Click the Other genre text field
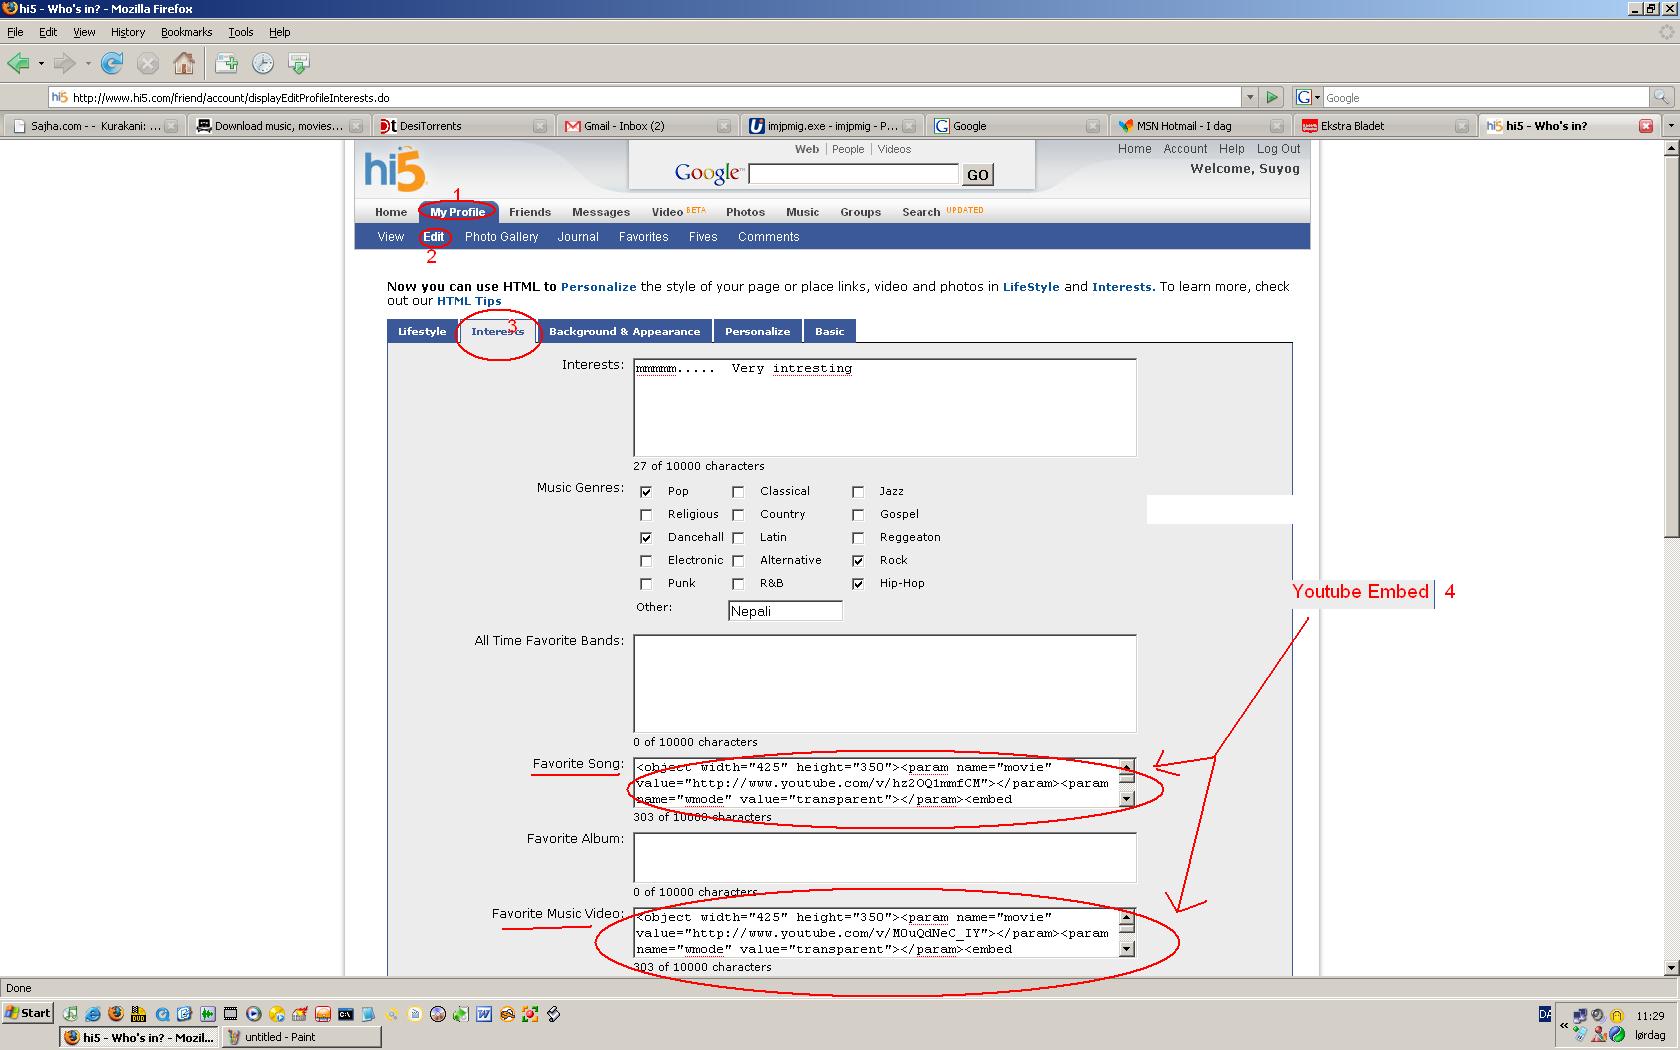The image size is (1680, 1050). tap(785, 611)
